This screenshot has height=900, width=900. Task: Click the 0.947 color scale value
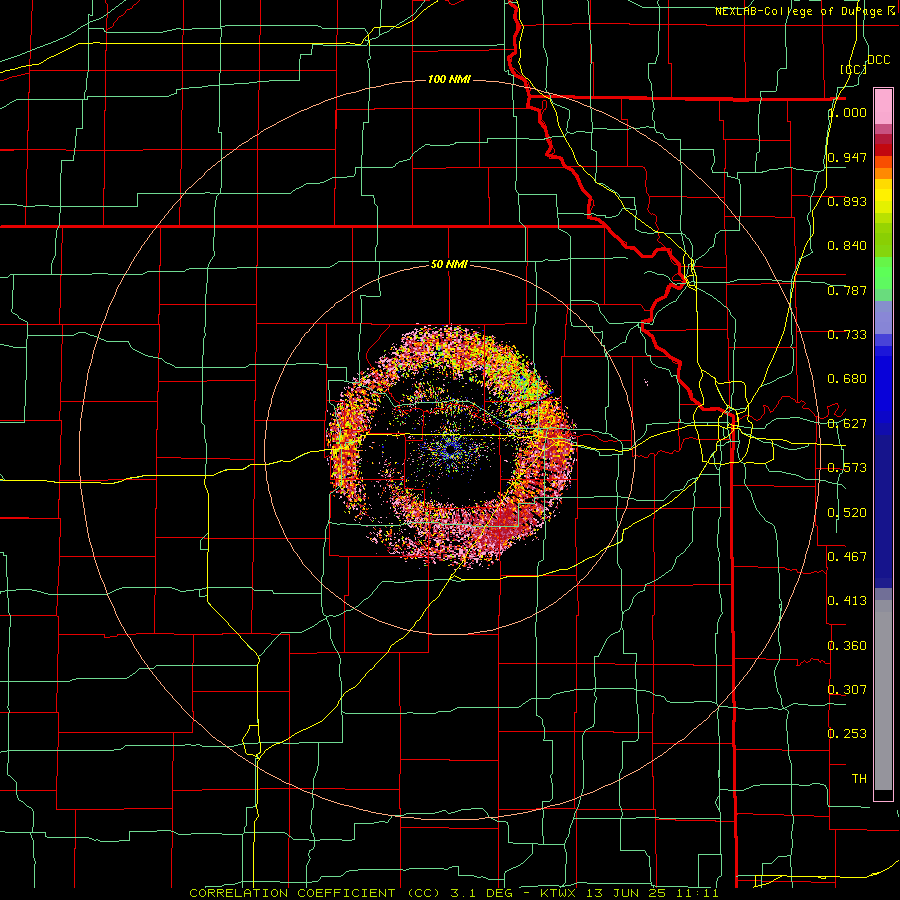tap(847, 157)
